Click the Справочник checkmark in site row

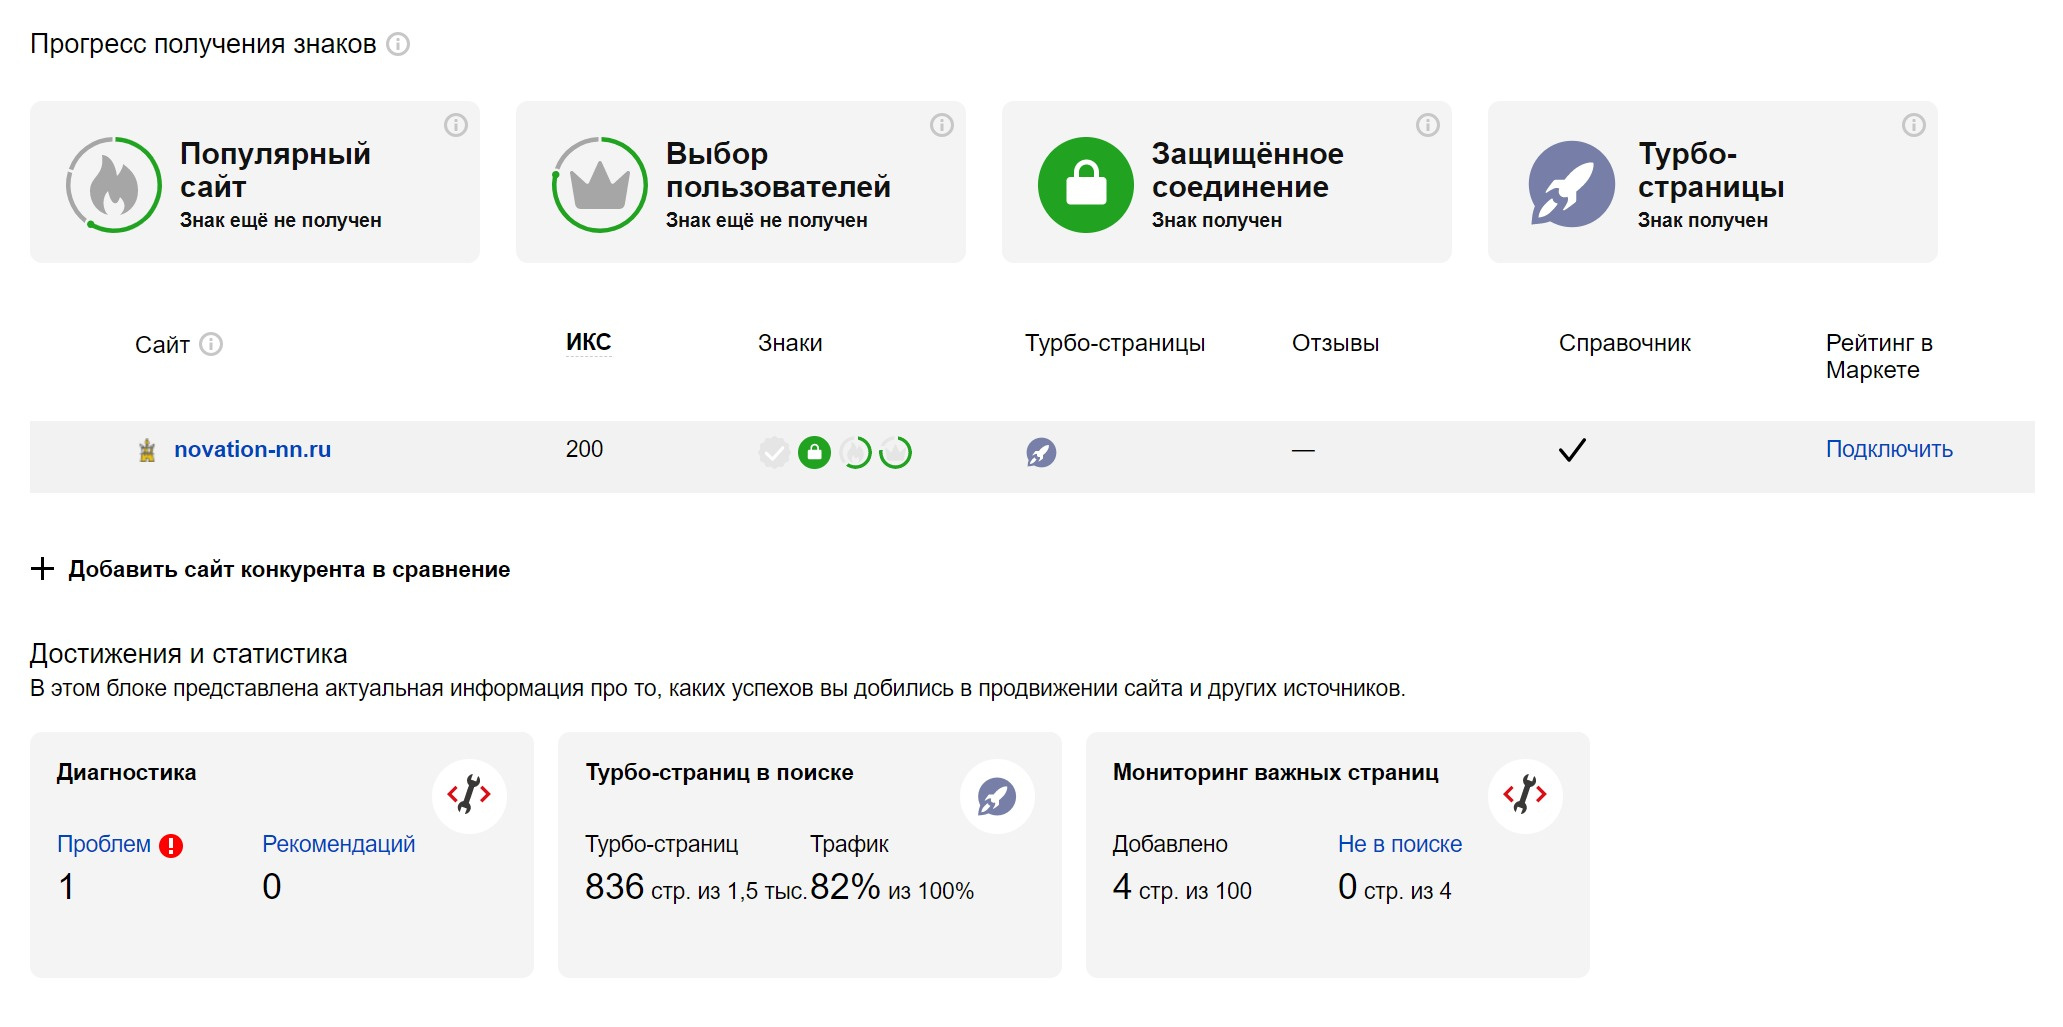[1572, 450]
